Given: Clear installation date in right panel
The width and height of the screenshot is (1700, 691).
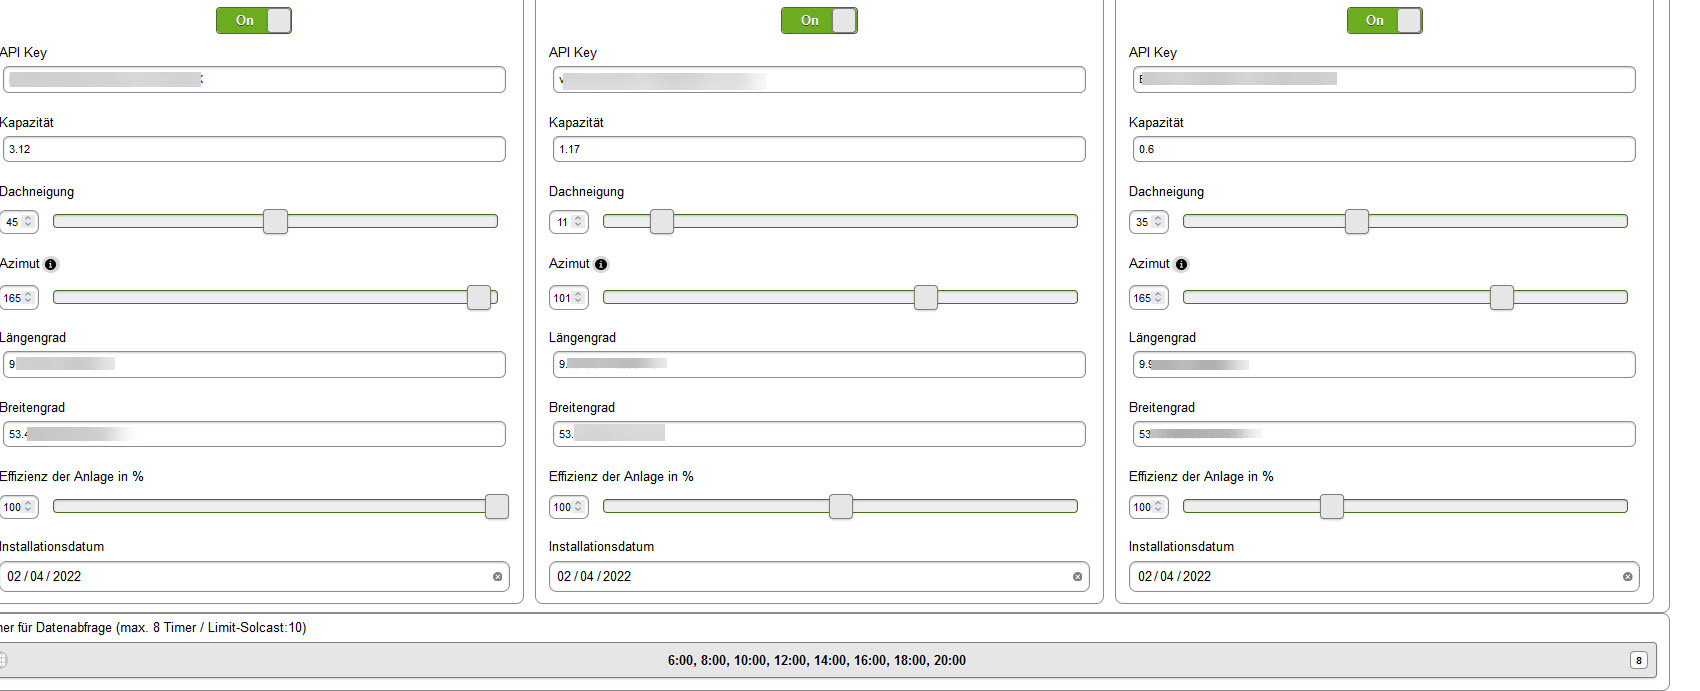Looking at the screenshot, I should pyautogui.click(x=1627, y=577).
